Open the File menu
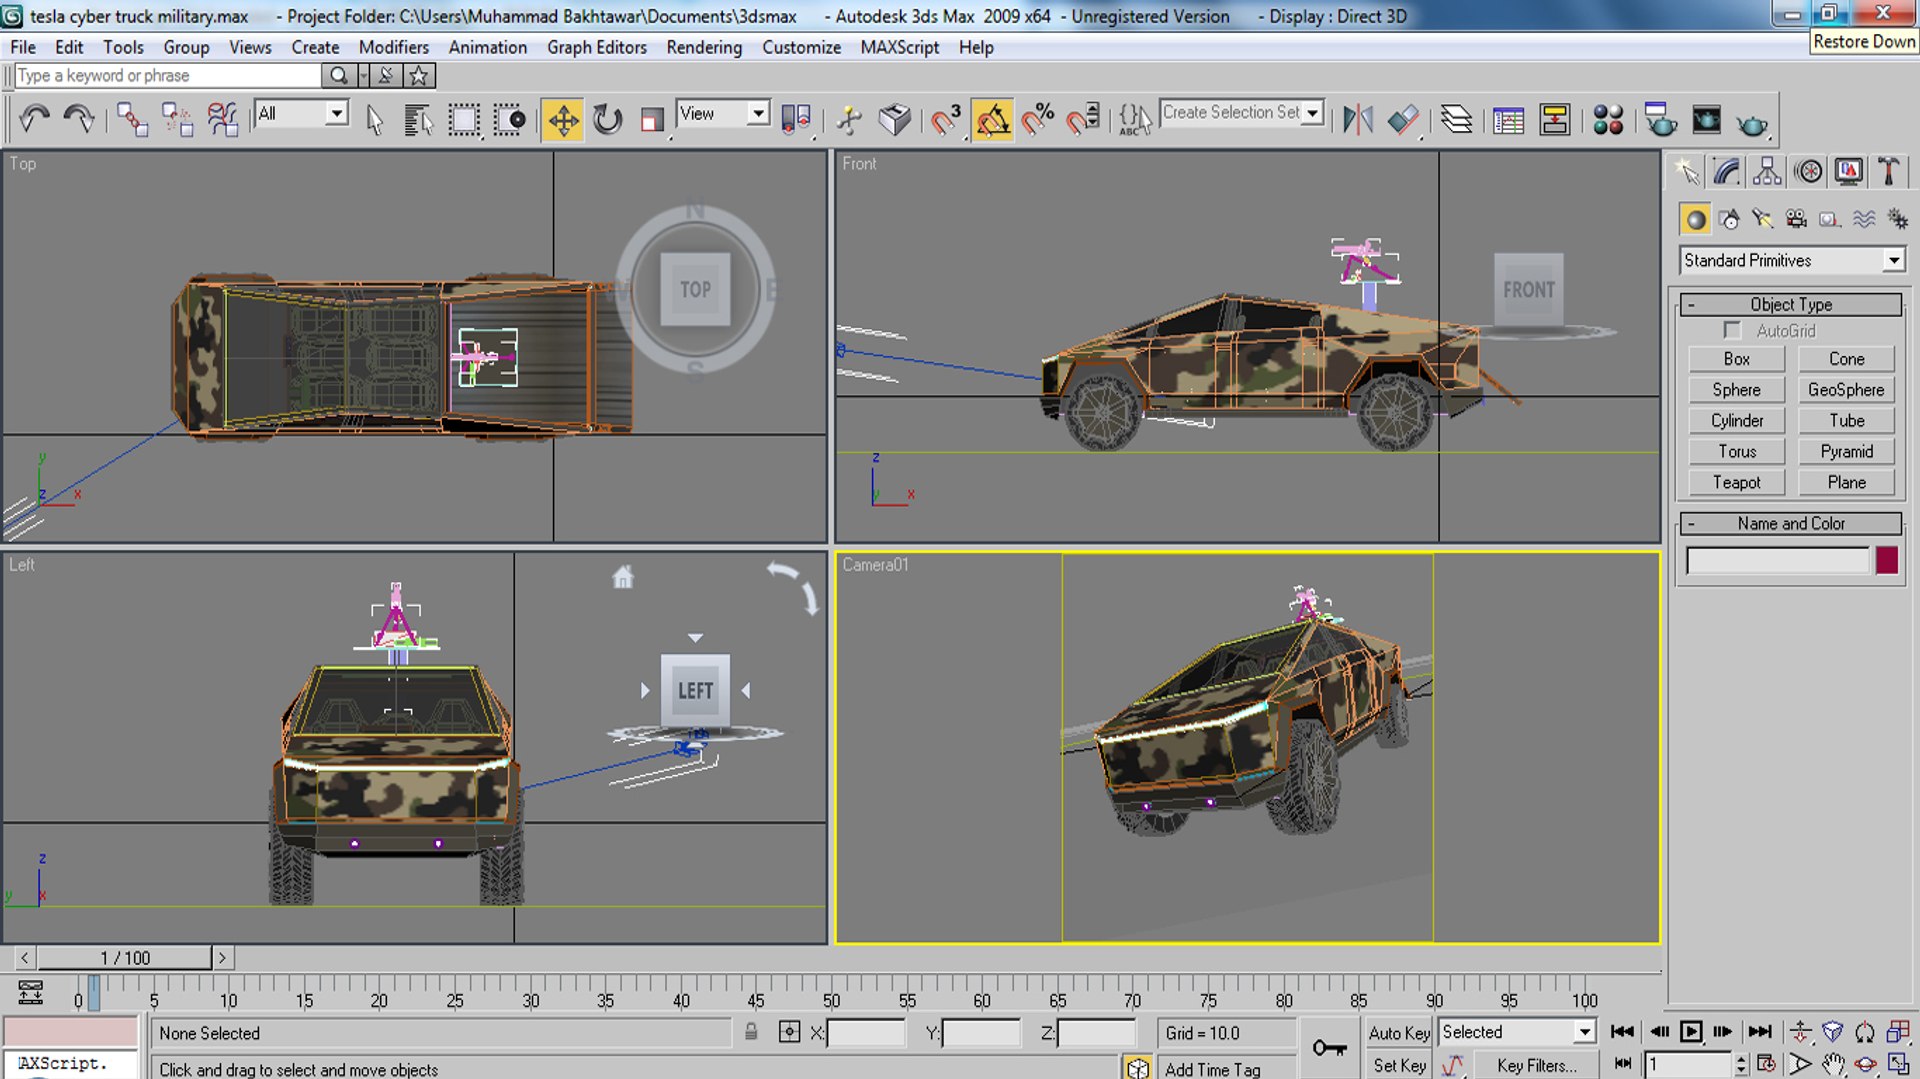The image size is (1920, 1079). 23,47
